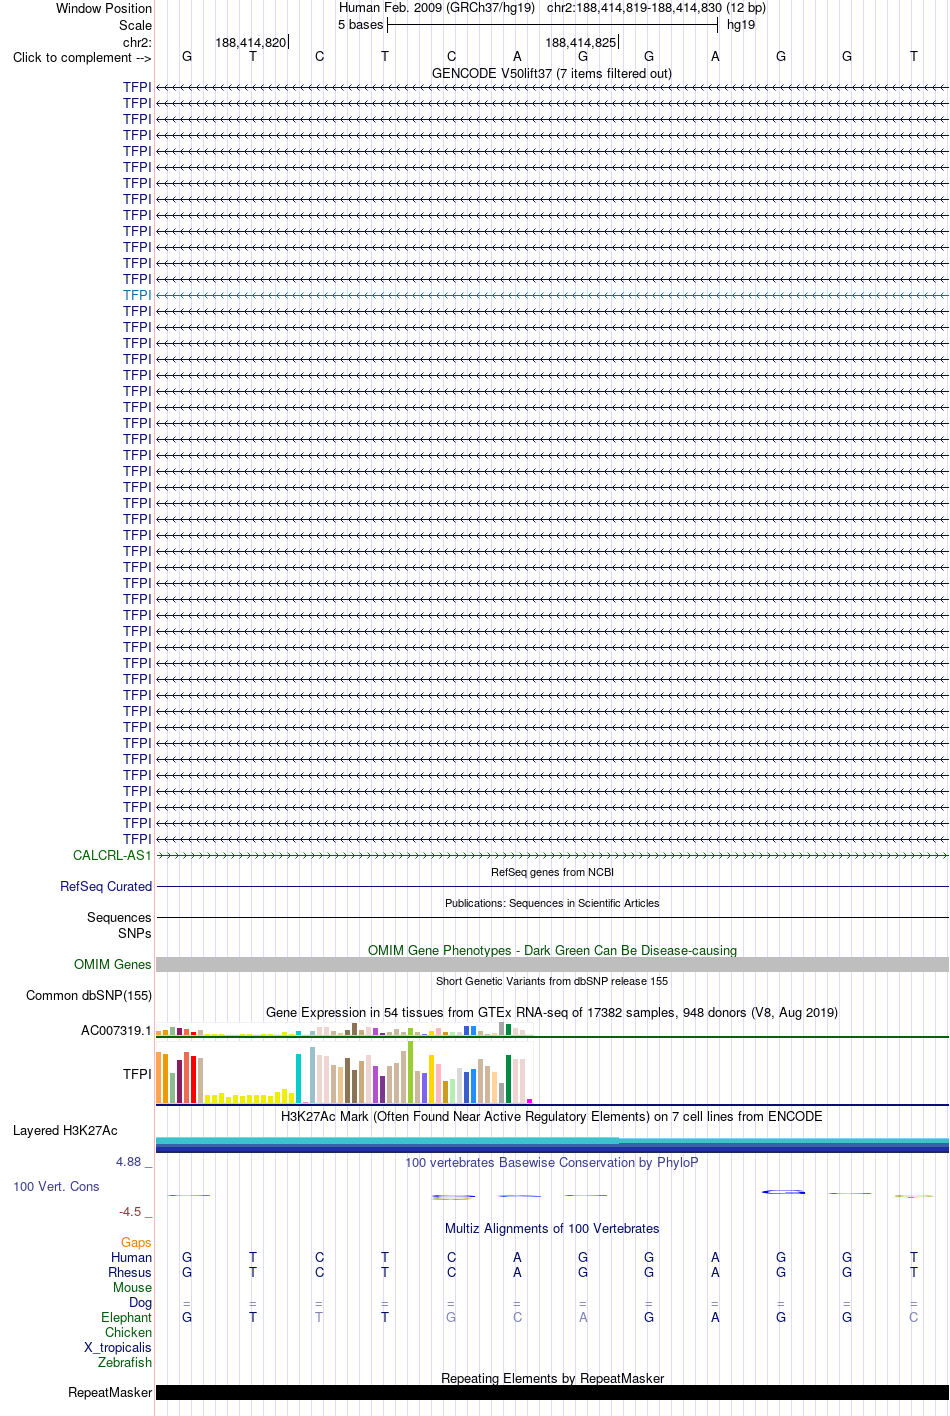Click 'Repeating Elements by RepeatMasker' title
The height and width of the screenshot is (1416, 950).
[x=552, y=1378]
